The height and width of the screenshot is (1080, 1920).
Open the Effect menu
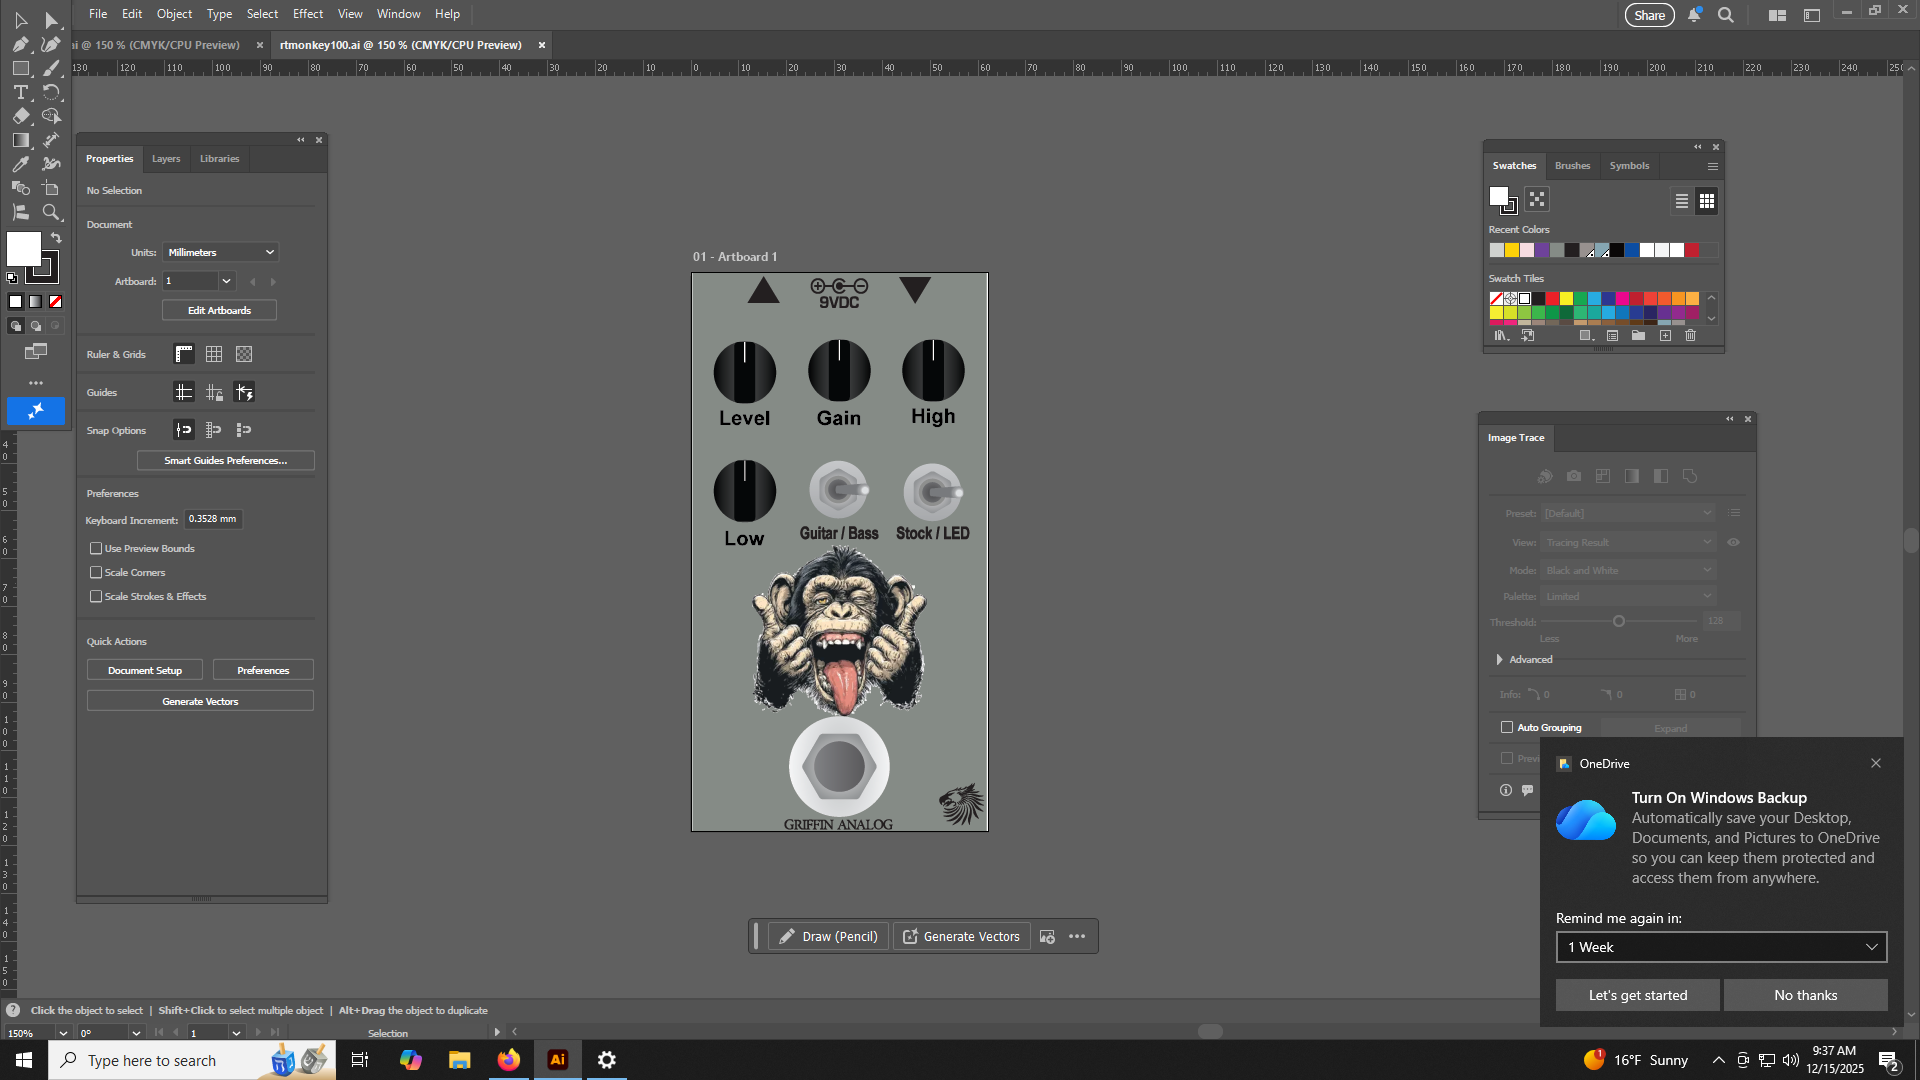tap(307, 14)
